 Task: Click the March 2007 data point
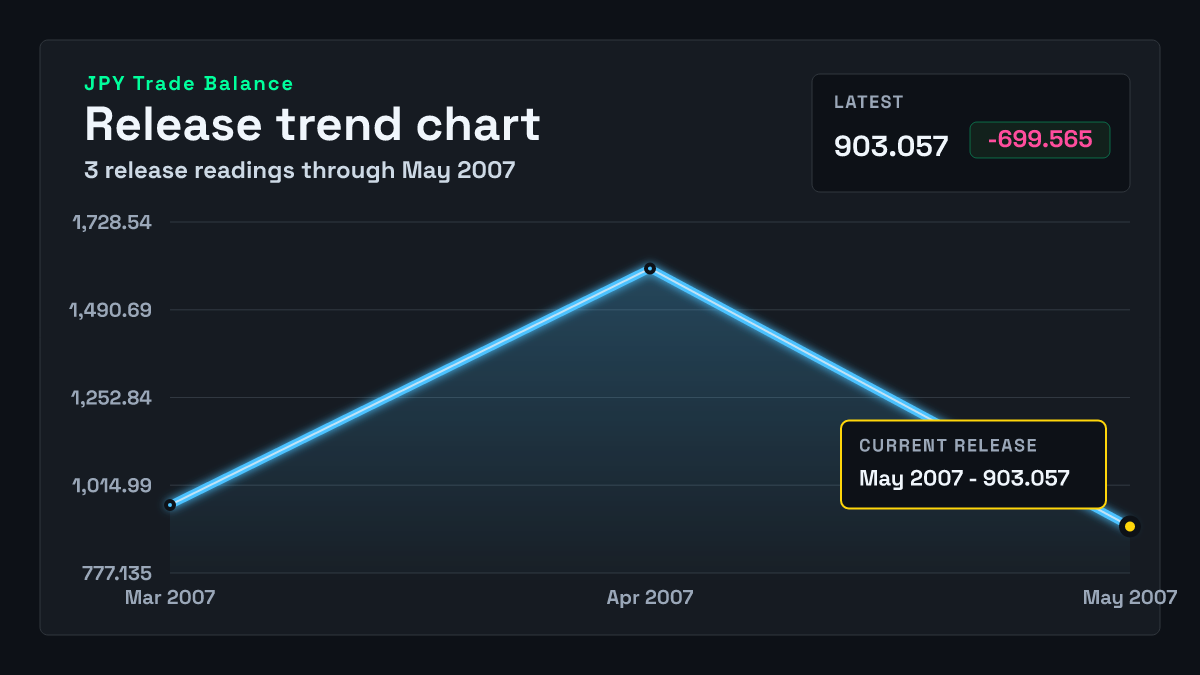click(170, 505)
